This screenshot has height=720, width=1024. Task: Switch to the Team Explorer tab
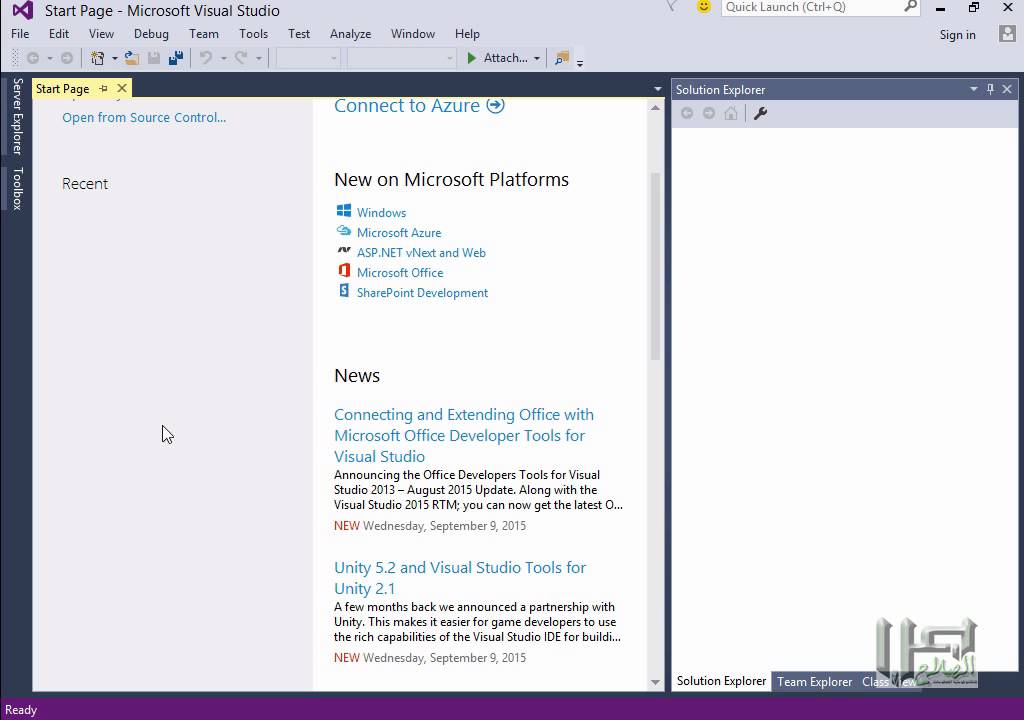[814, 681]
